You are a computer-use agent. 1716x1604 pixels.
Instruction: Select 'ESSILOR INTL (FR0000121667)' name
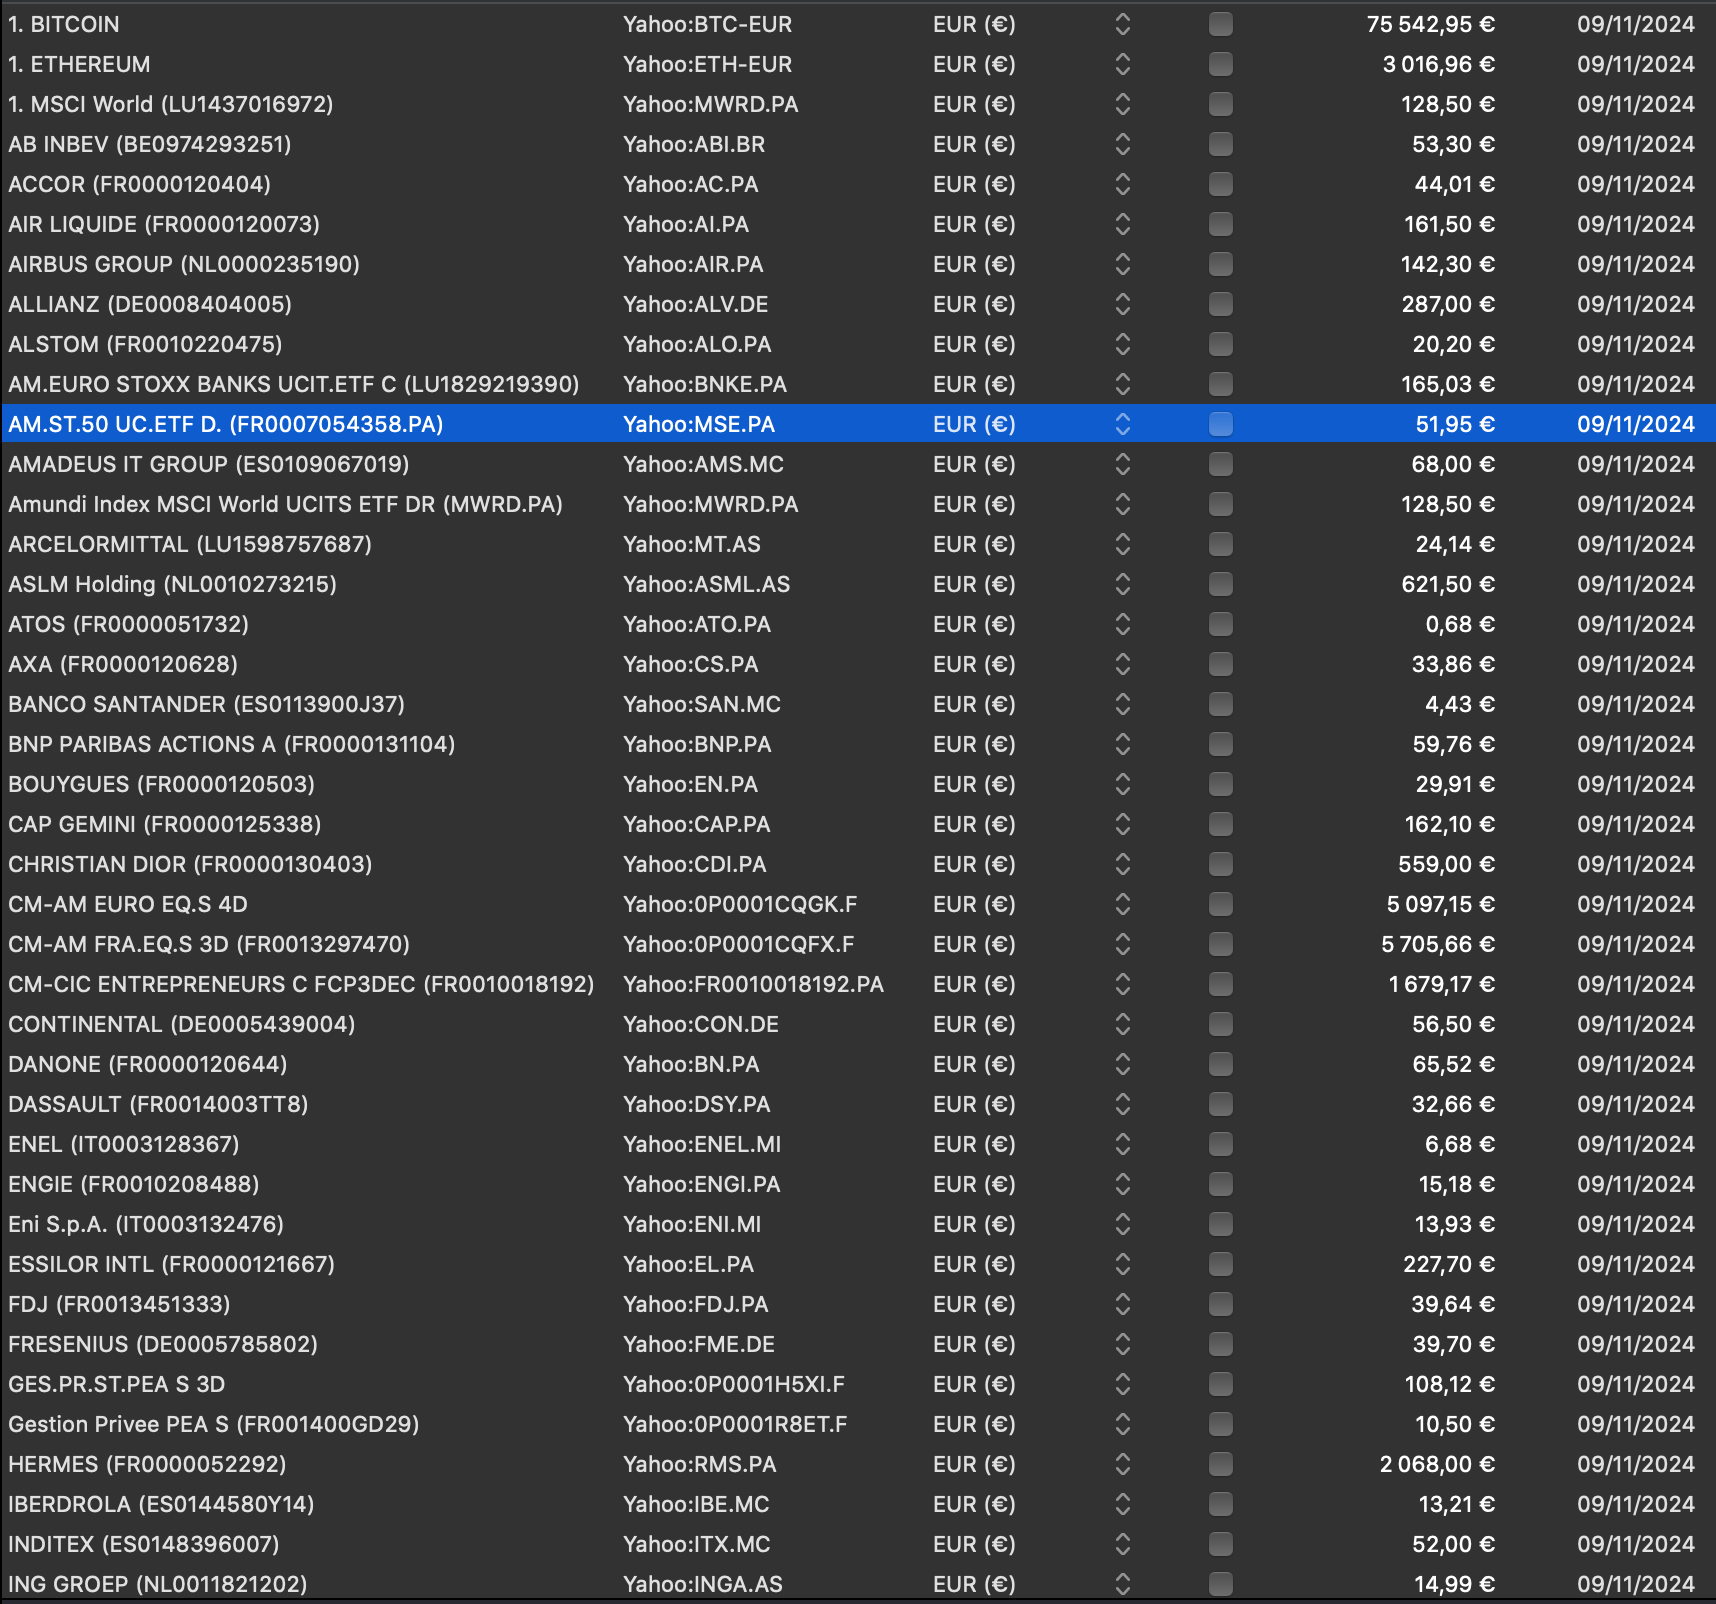(x=171, y=1264)
